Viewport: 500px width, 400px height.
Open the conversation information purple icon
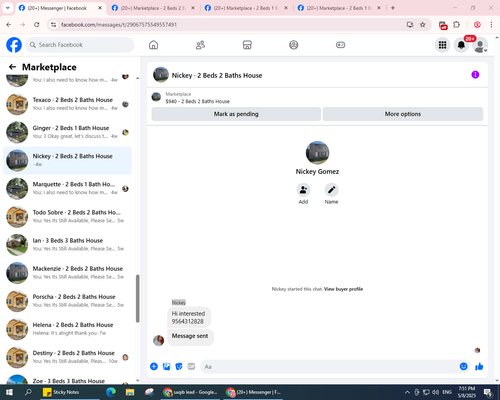tap(475, 75)
